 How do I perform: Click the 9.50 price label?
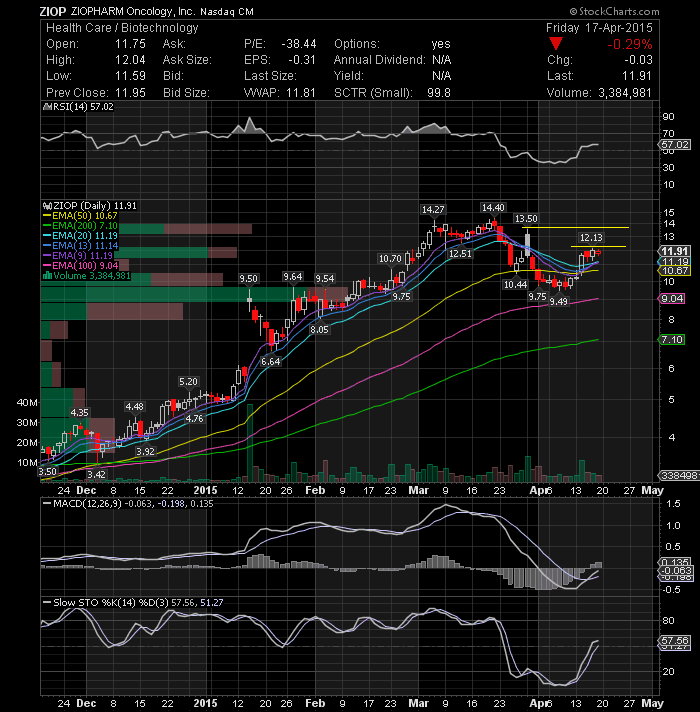tap(248, 278)
